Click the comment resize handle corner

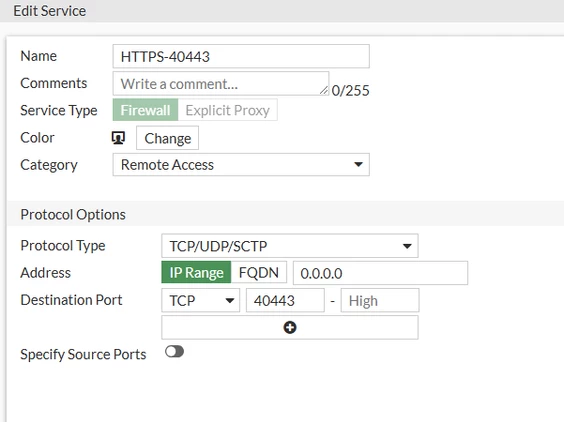point(324,91)
